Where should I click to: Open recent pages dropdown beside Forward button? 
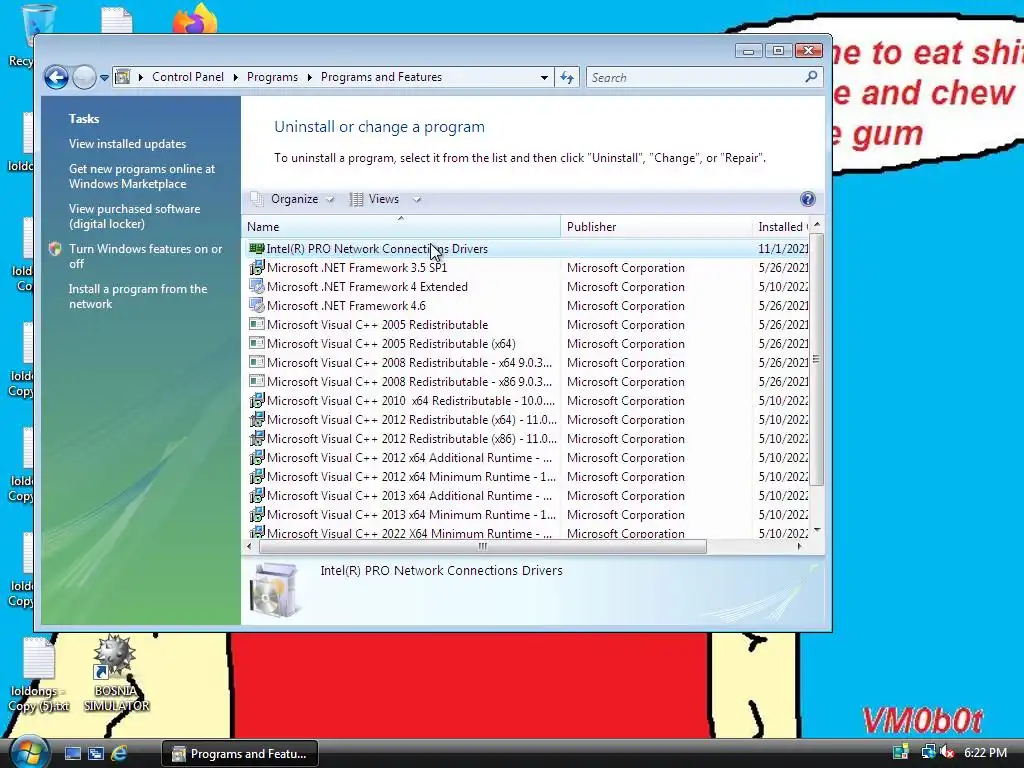(x=104, y=78)
